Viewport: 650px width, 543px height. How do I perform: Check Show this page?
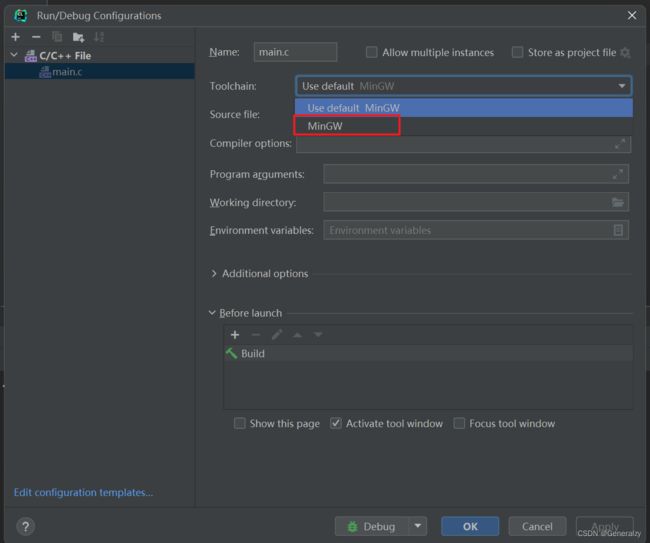[240, 423]
